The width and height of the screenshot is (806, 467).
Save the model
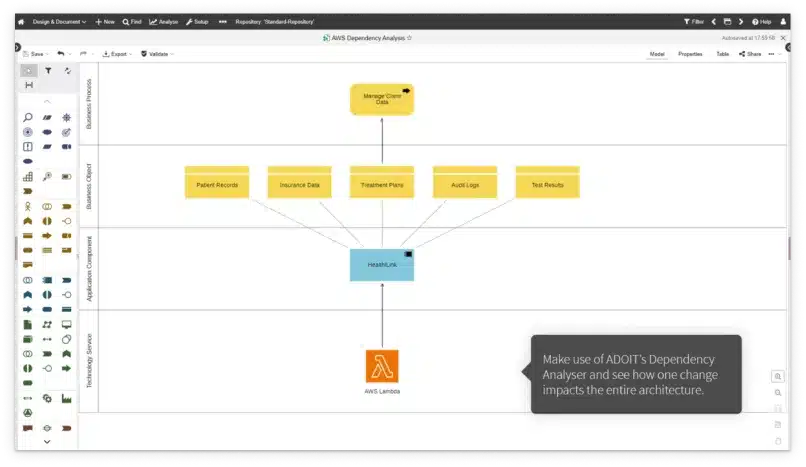coord(33,54)
